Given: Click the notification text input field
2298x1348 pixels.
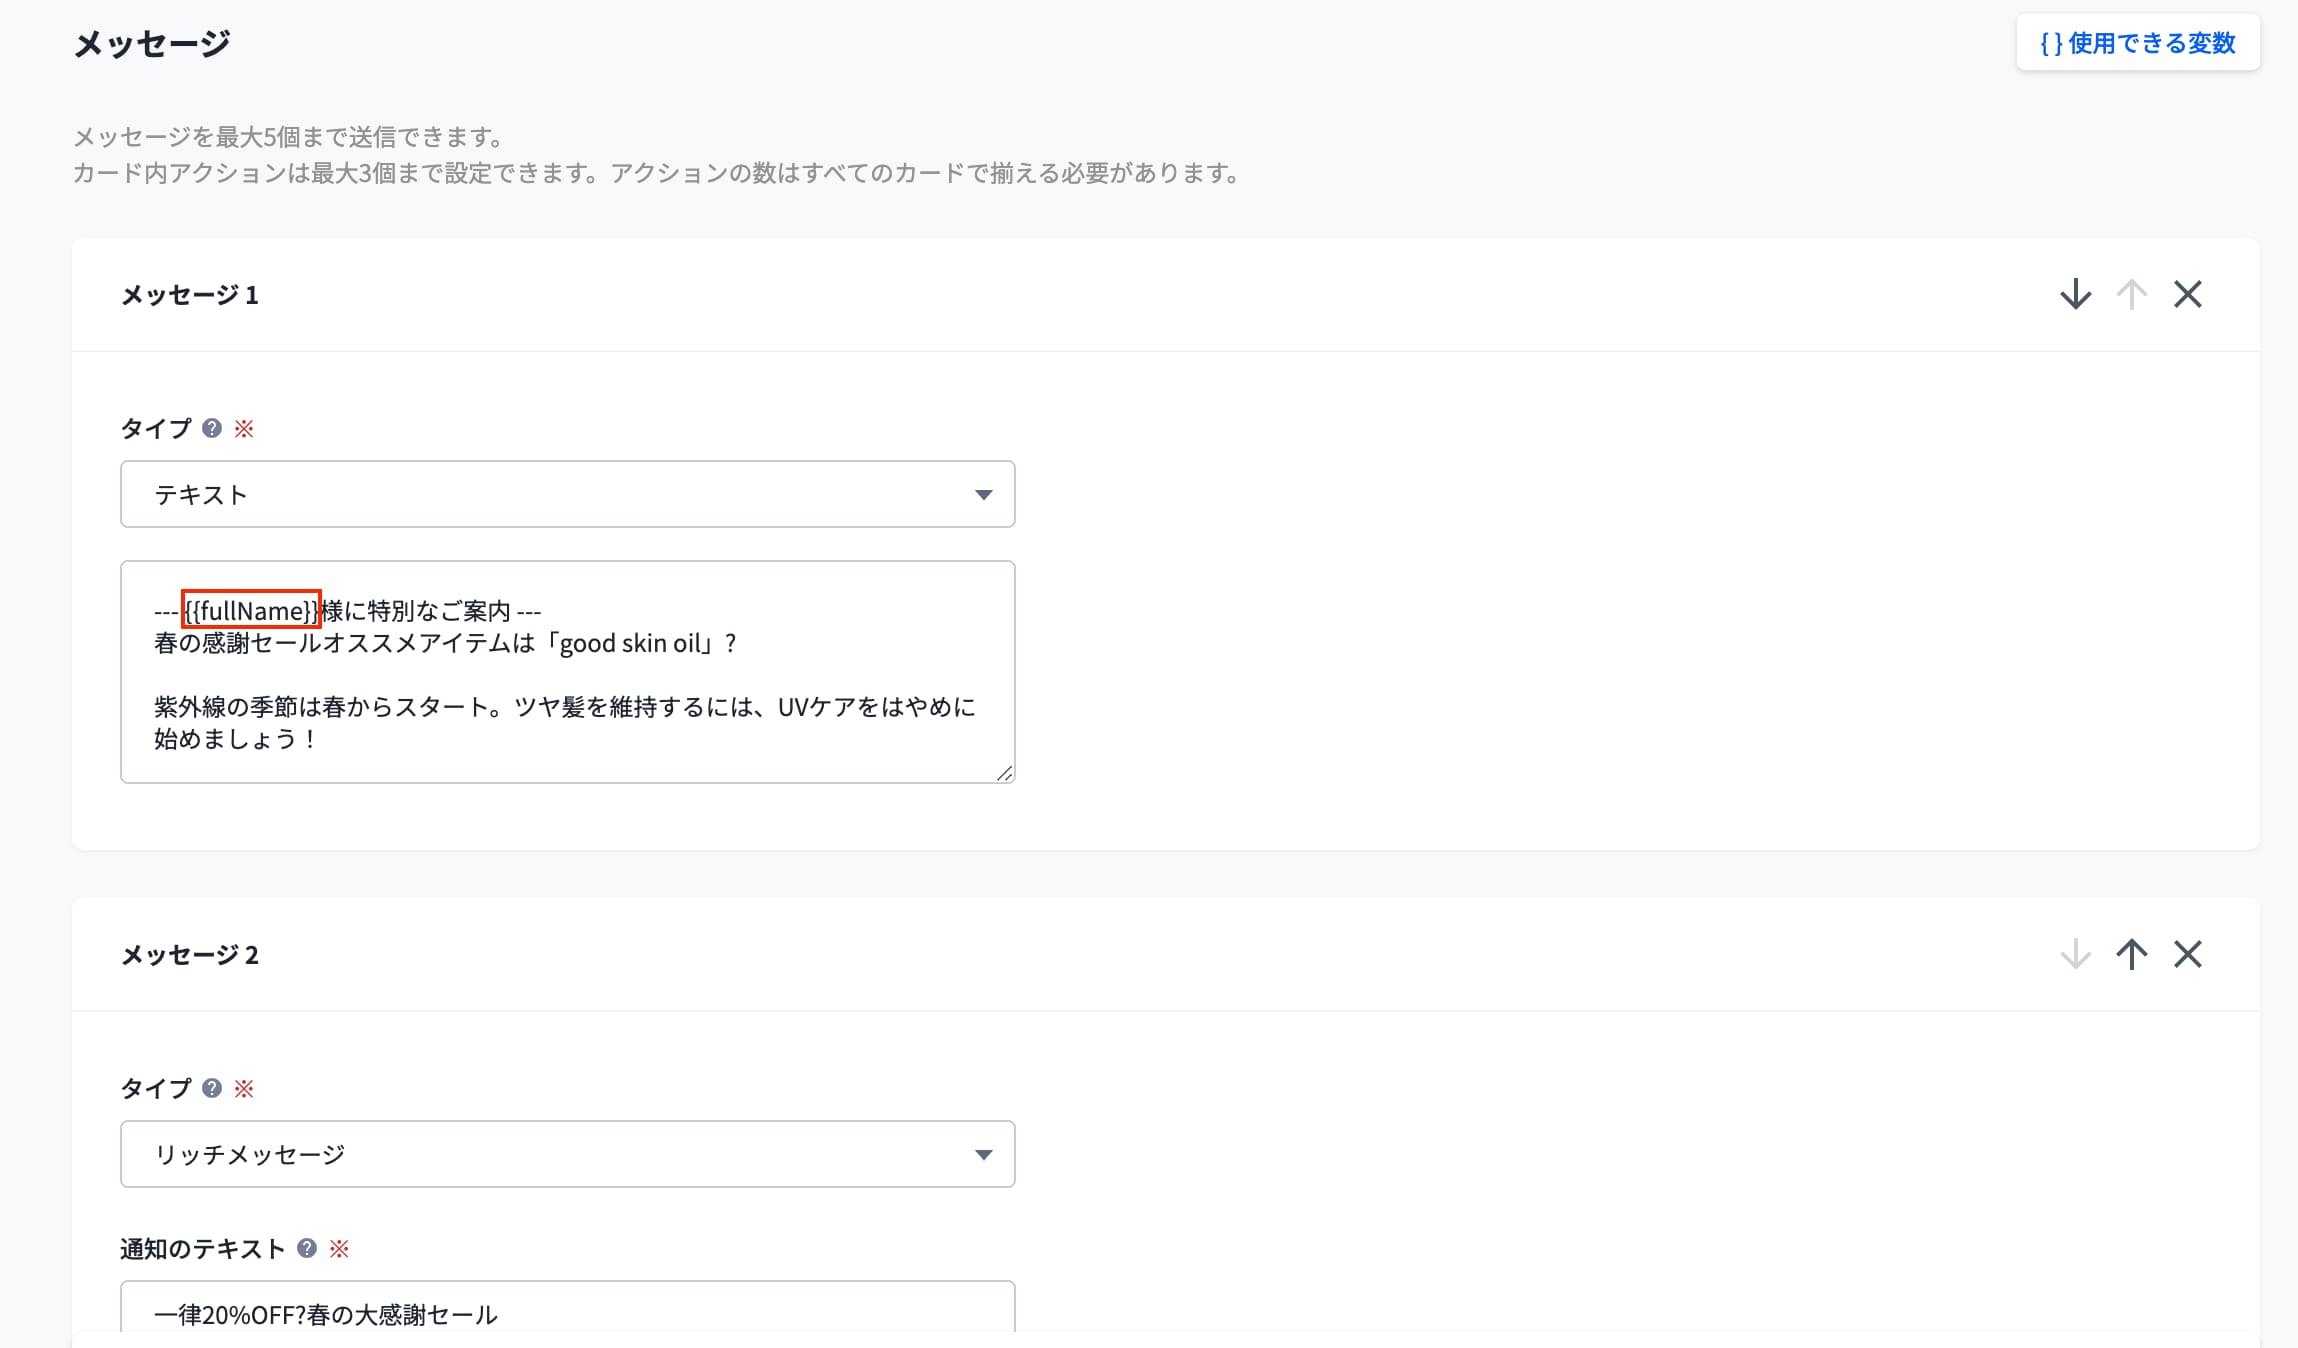Looking at the screenshot, I should click(x=567, y=1312).
